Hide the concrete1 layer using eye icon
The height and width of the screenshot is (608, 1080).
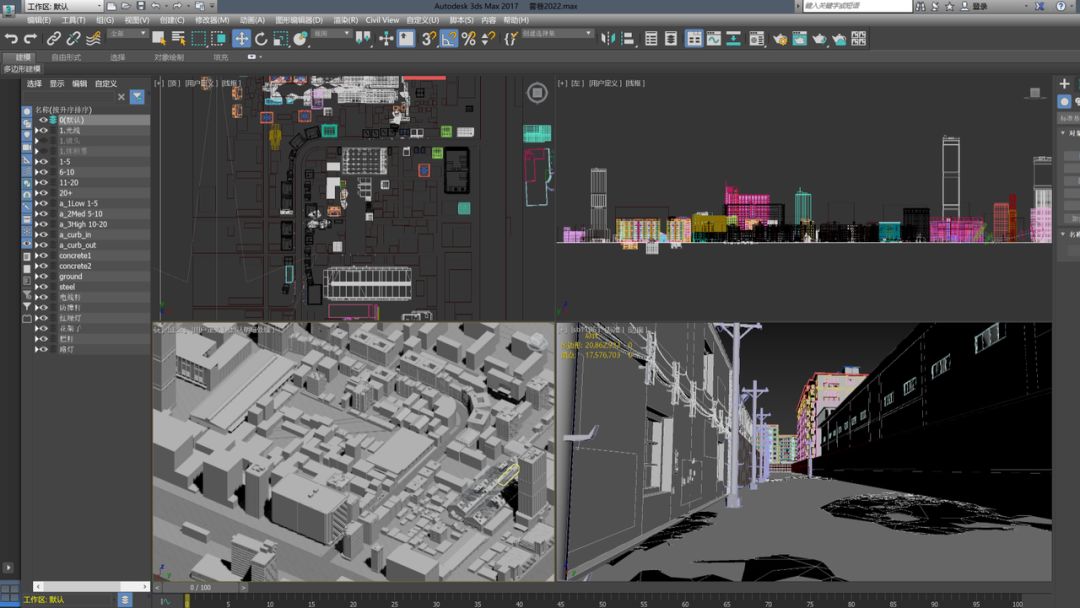click(43, 256)
